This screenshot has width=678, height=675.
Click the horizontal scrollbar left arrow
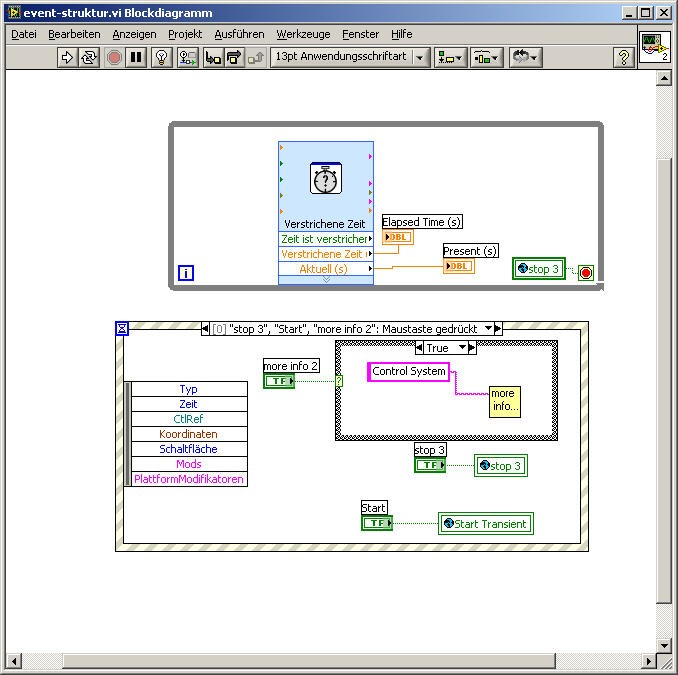click(14, 661)
